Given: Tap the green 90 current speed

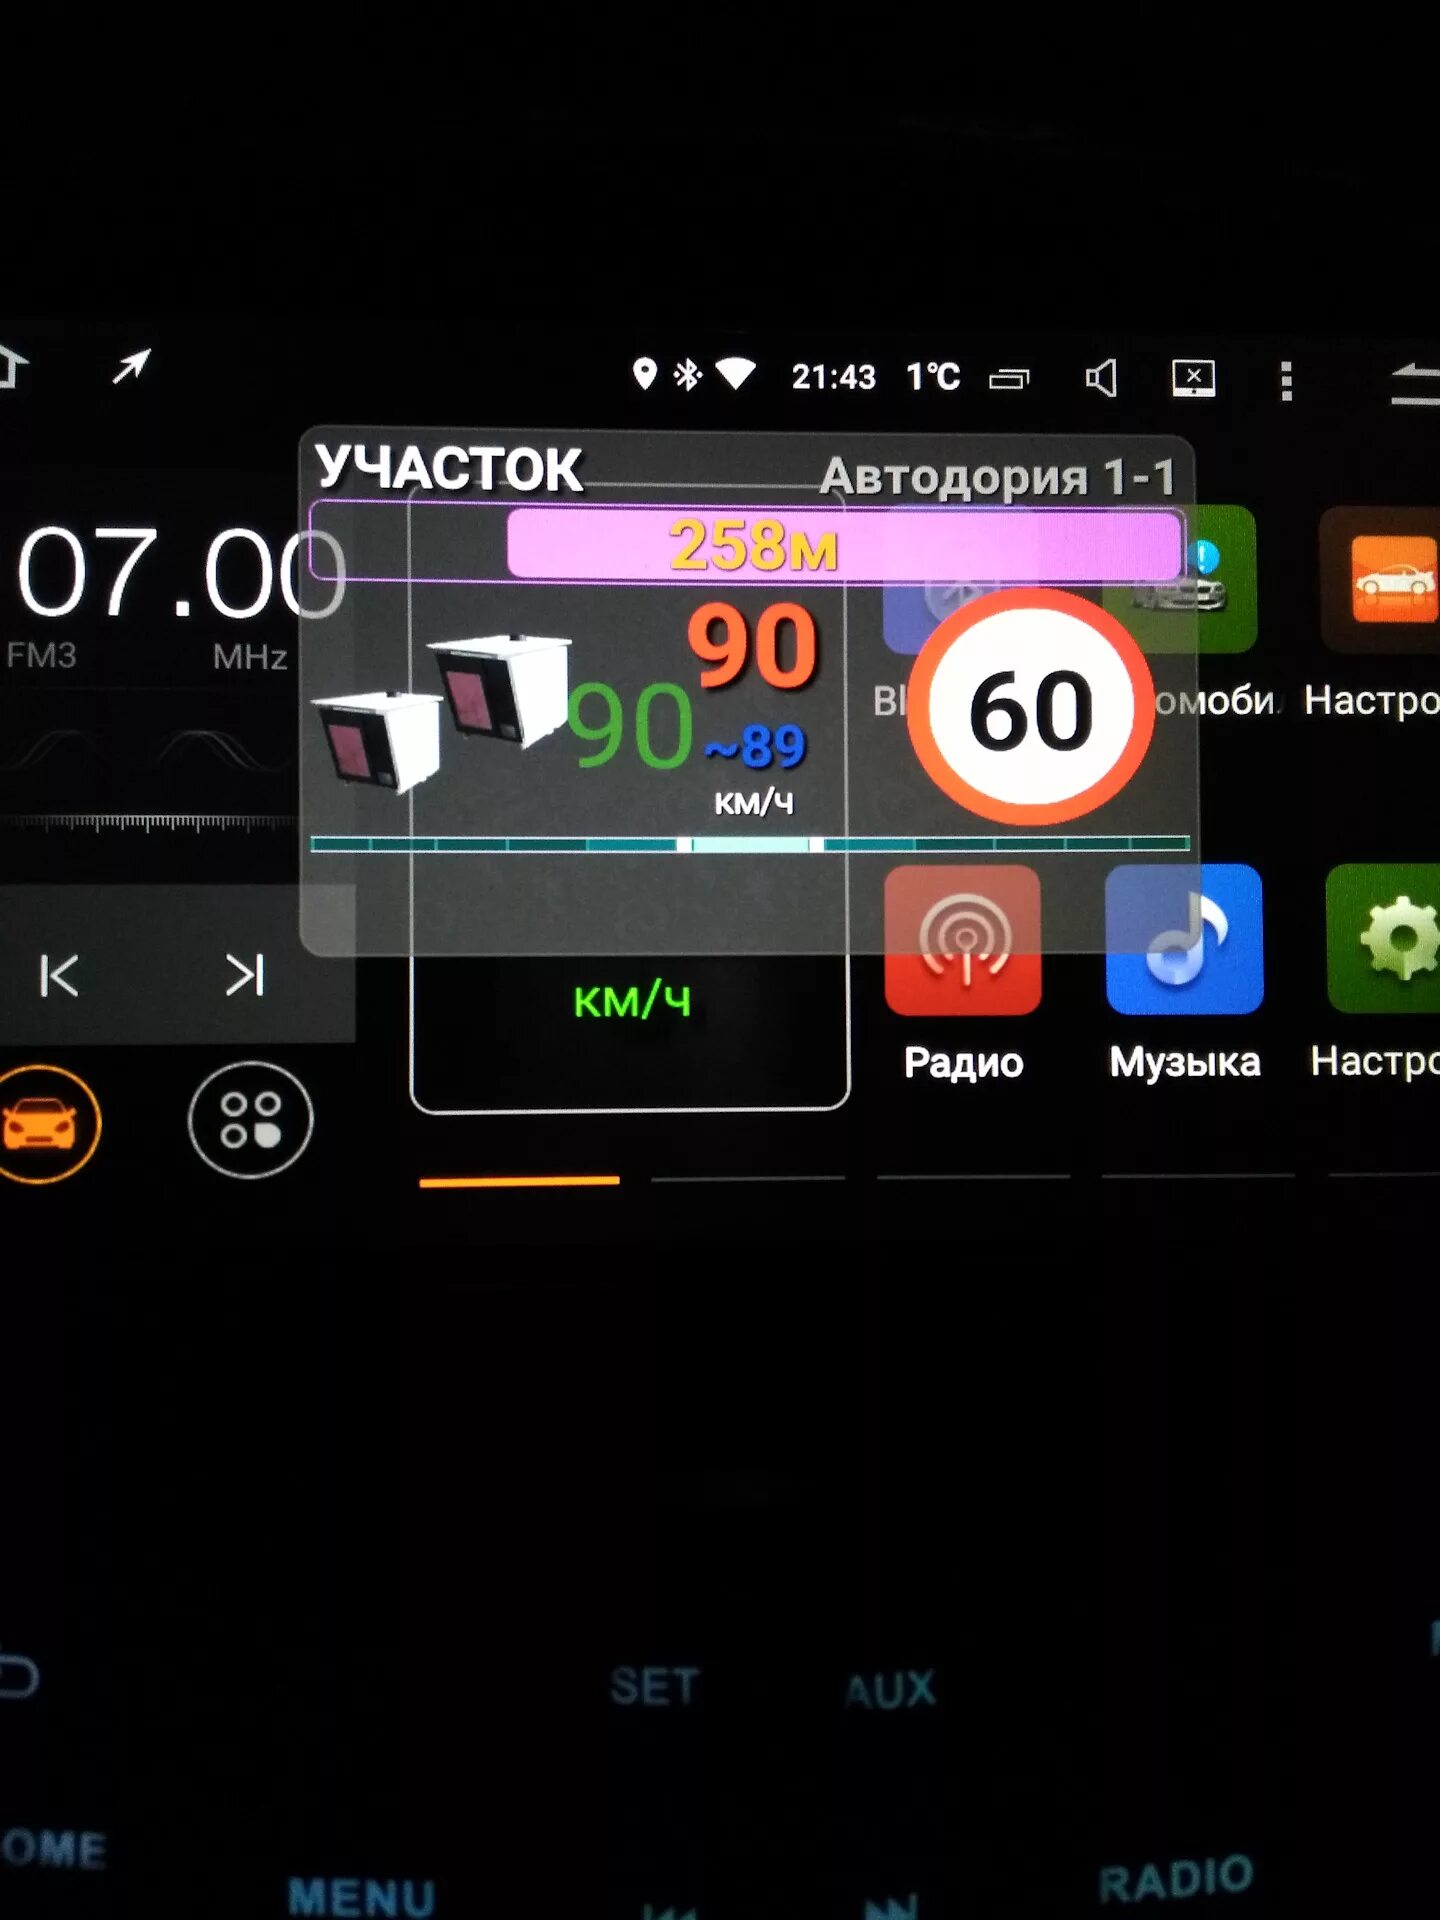Looking at the screenshot, I should click(x=630, y=724).
